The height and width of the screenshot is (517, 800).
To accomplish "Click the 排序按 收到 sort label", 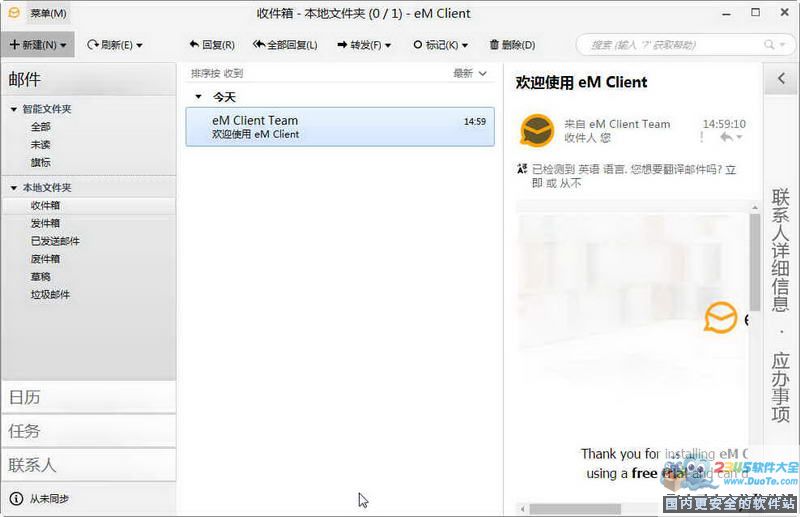I will [217, 73].
